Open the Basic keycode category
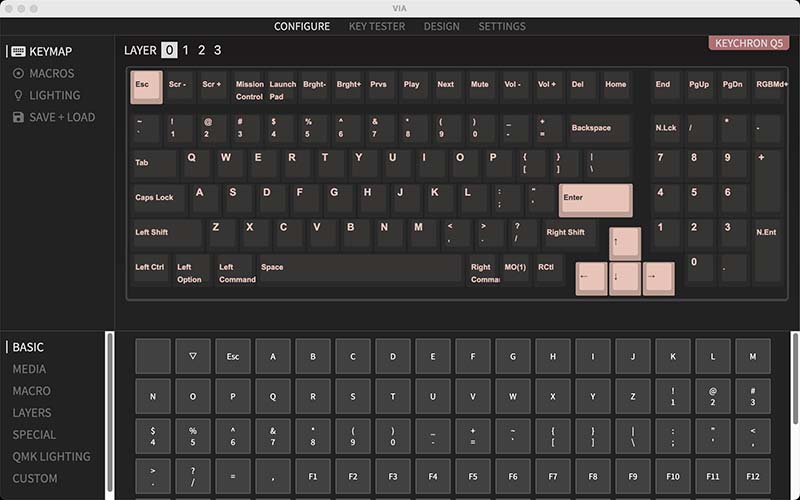Screen dimensions: 800x500 point(28,347)
